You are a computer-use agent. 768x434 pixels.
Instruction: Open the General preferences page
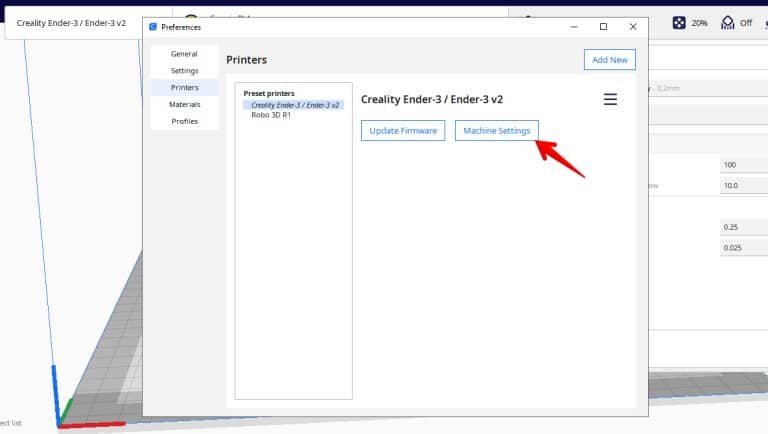(x=184, y=54)
